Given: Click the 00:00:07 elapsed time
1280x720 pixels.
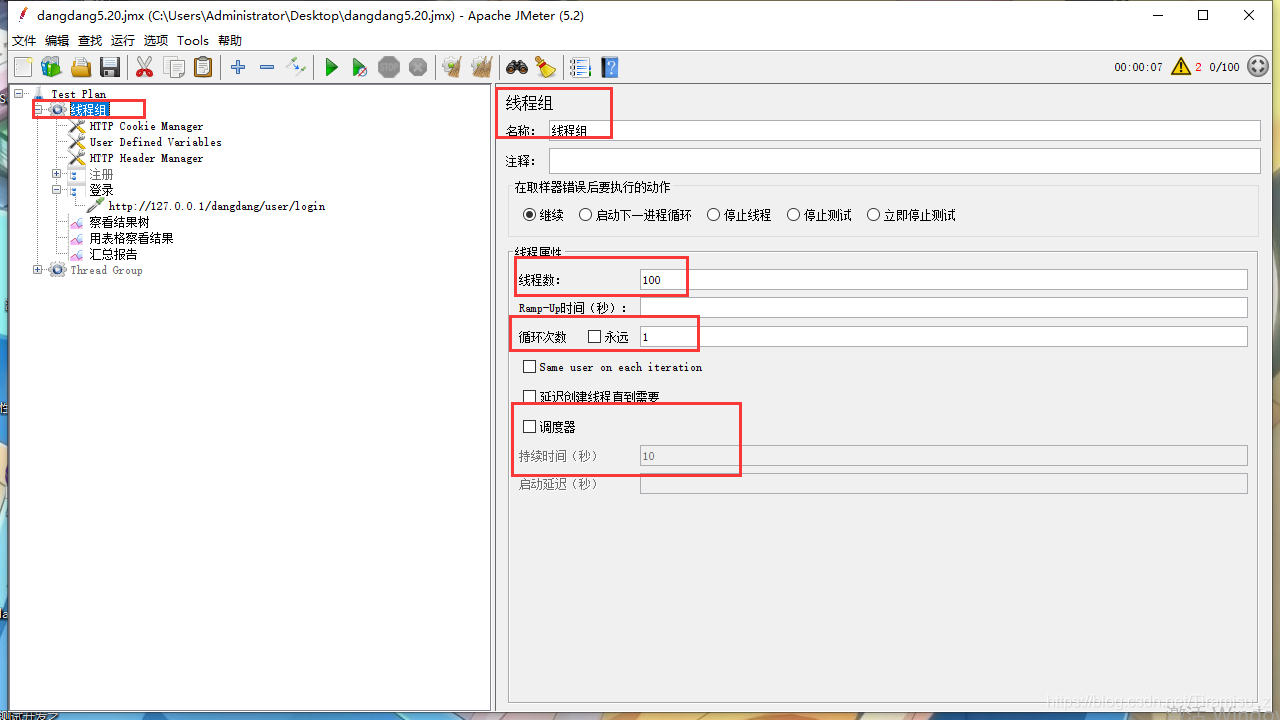Looking at the screenshot, I should point(1139,67).
